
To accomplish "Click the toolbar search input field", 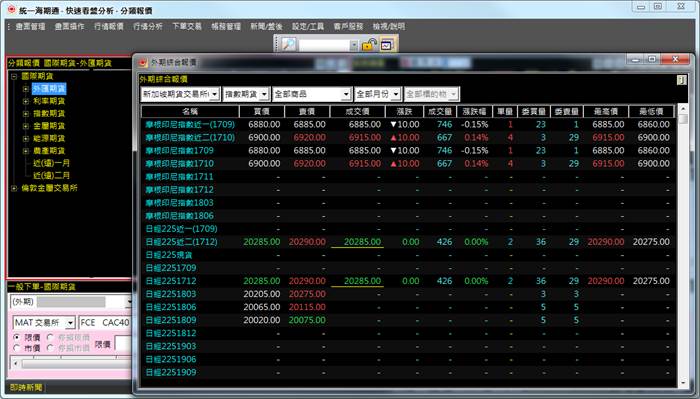I will [x=324, y=45].
